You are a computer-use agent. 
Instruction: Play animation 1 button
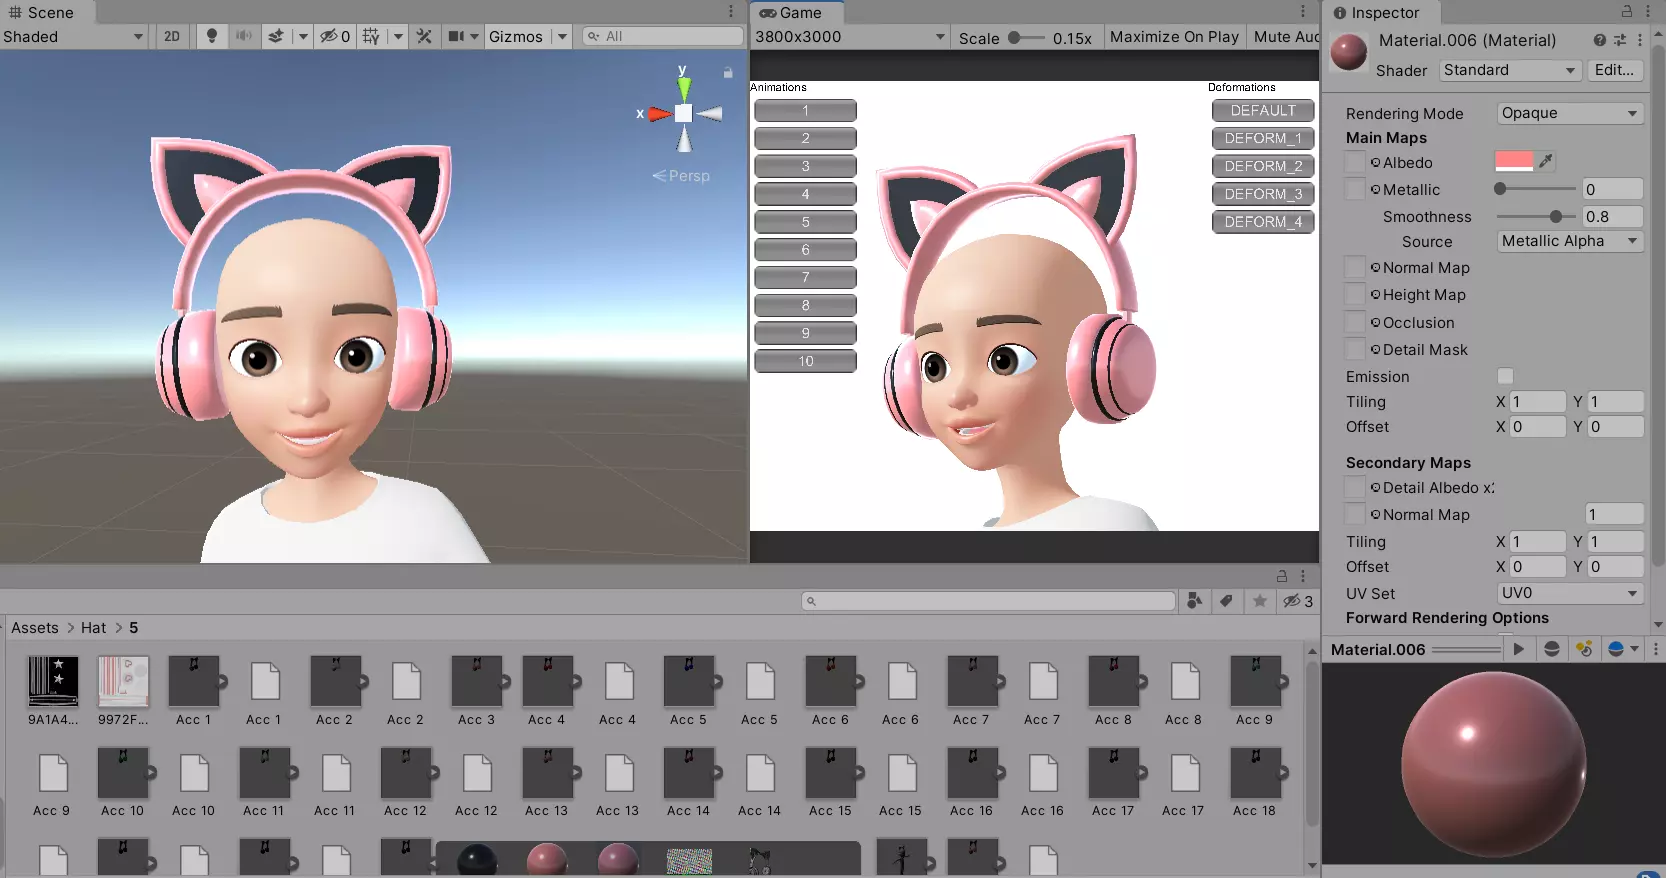point(805,110)
